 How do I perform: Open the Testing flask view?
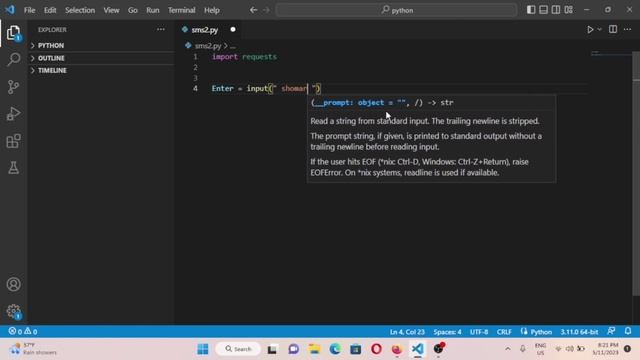coord(13,168)
